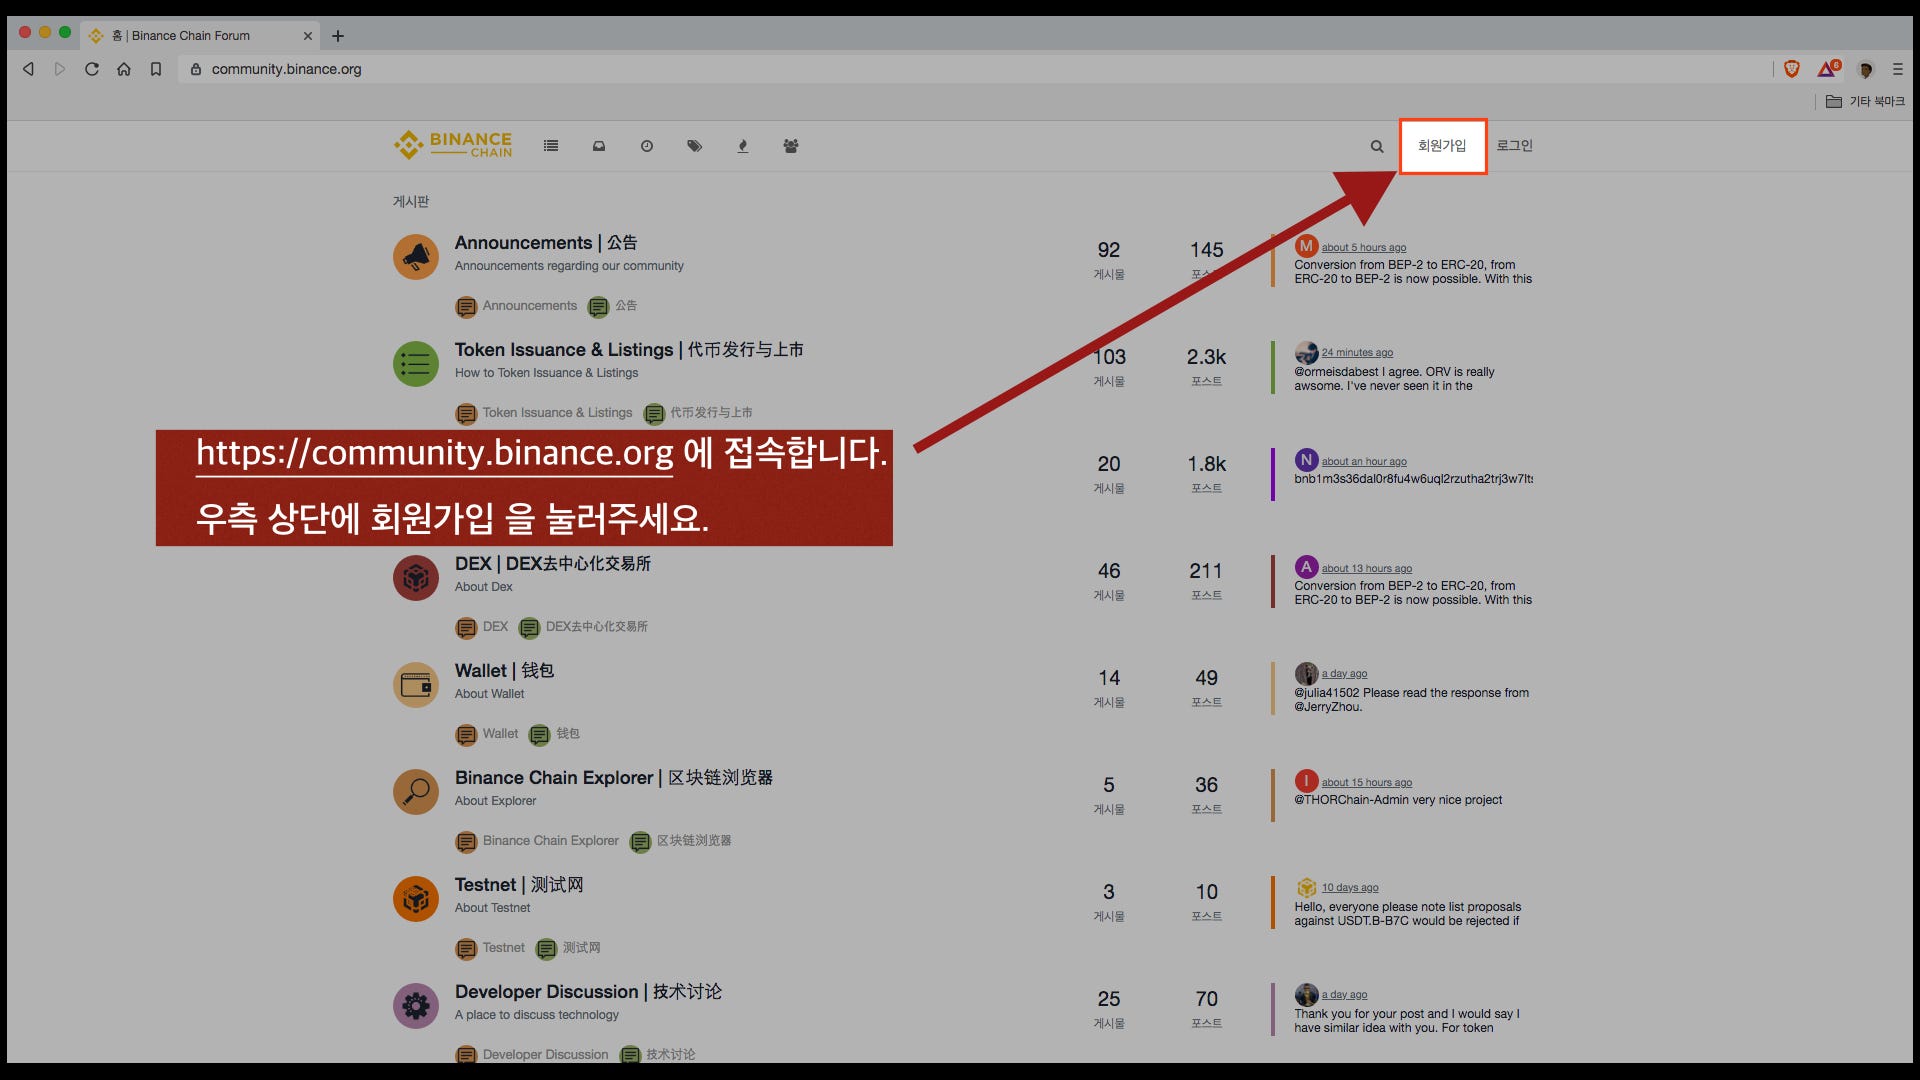
Task: Click the messages inbox icon
Action: 599,146
